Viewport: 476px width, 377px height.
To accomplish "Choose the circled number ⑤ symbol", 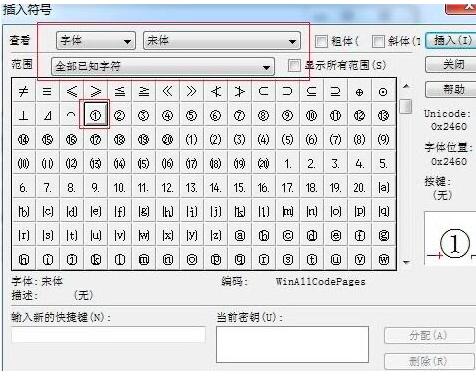I will point(191,115).
